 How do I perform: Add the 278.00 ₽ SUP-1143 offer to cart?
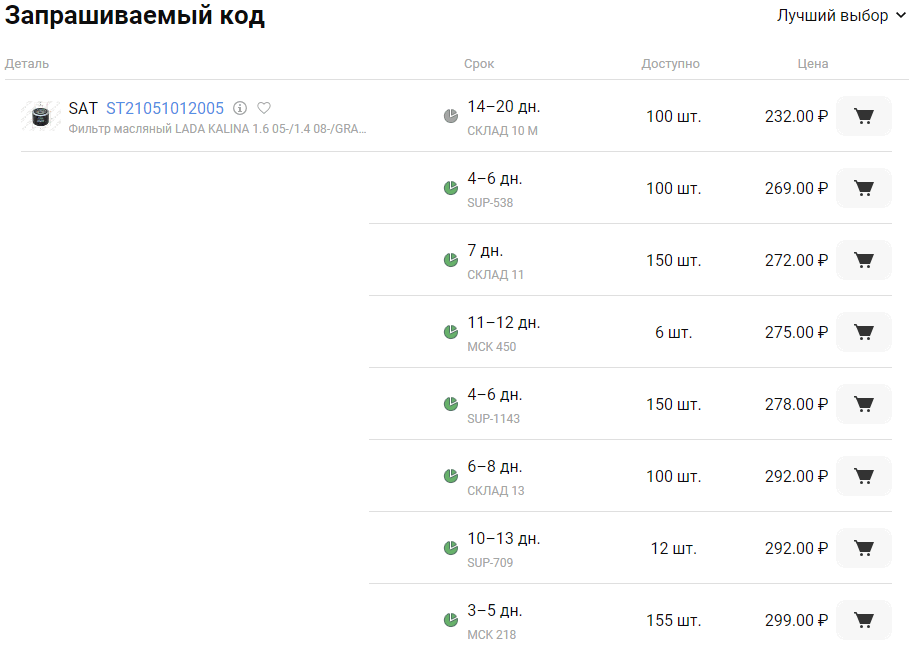click(x=864, y=404)
